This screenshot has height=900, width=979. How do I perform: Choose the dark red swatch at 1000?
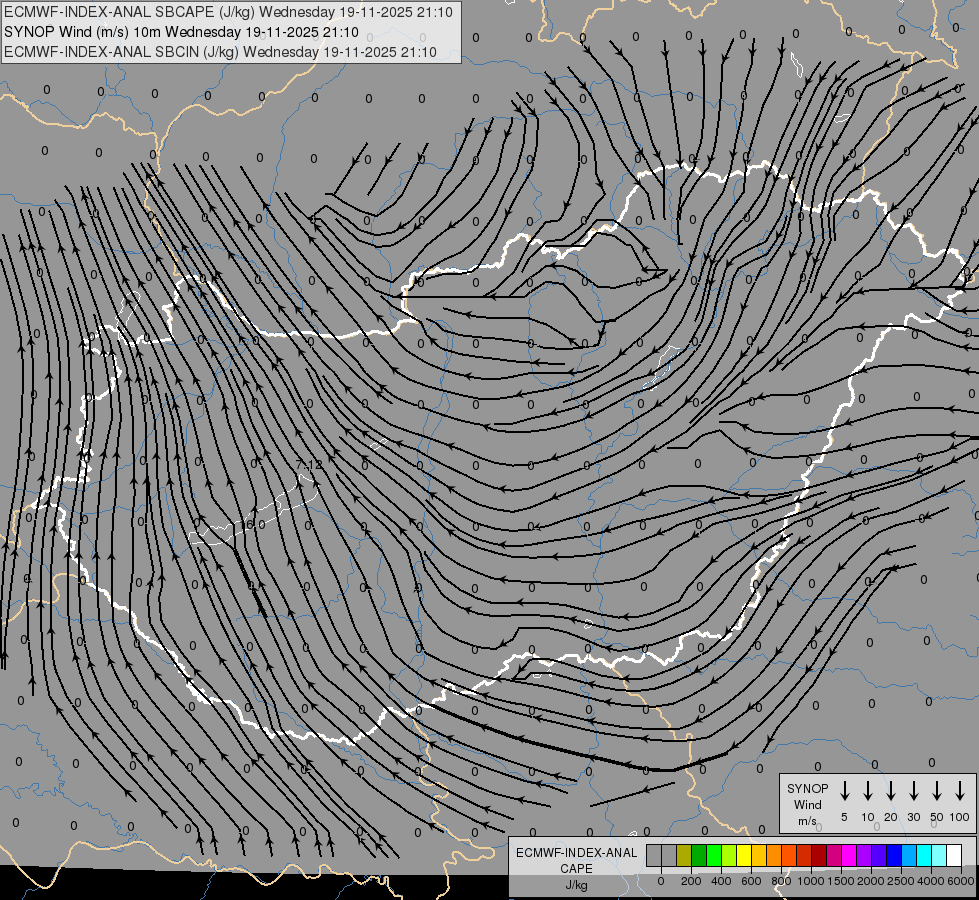pos(819,855)
